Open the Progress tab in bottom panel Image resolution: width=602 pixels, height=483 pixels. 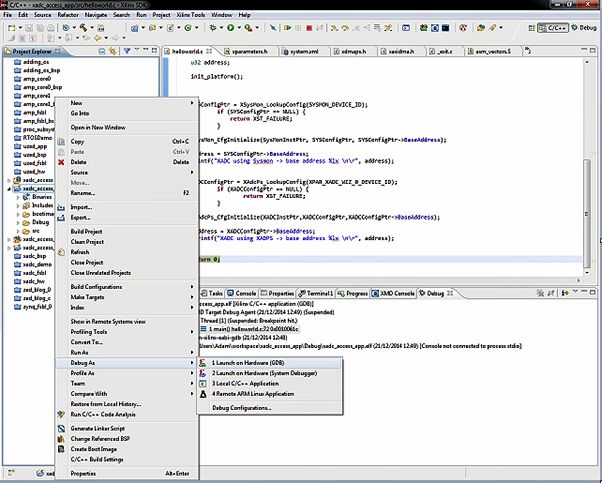[x=352, y=293]
